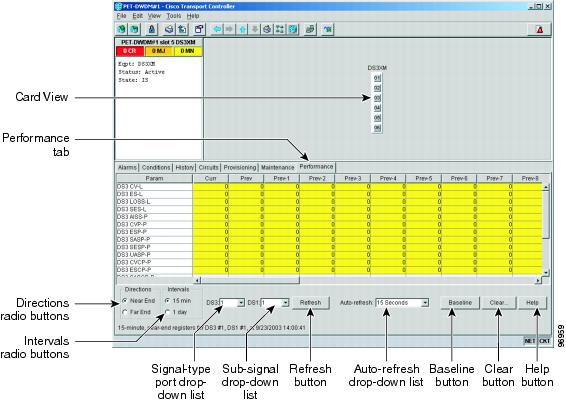566x402 pixels.
Task: Open the Tools menu
Action: click(x=173, y=16)
